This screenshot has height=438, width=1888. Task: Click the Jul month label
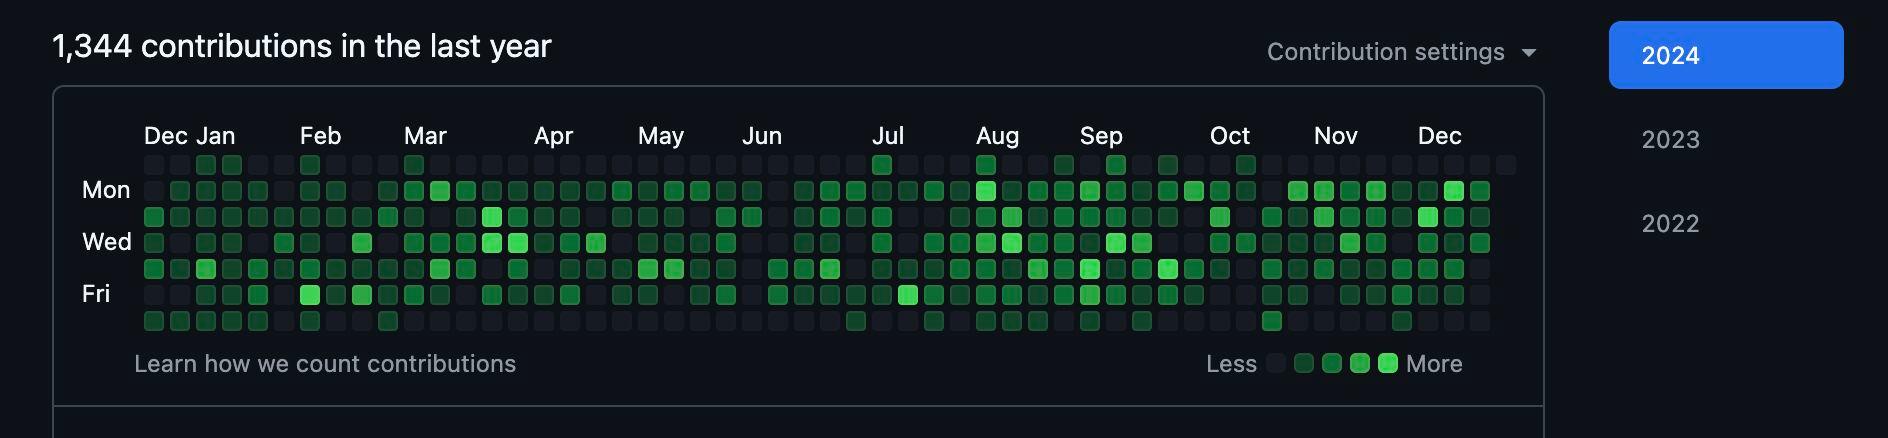coord(888,136)
